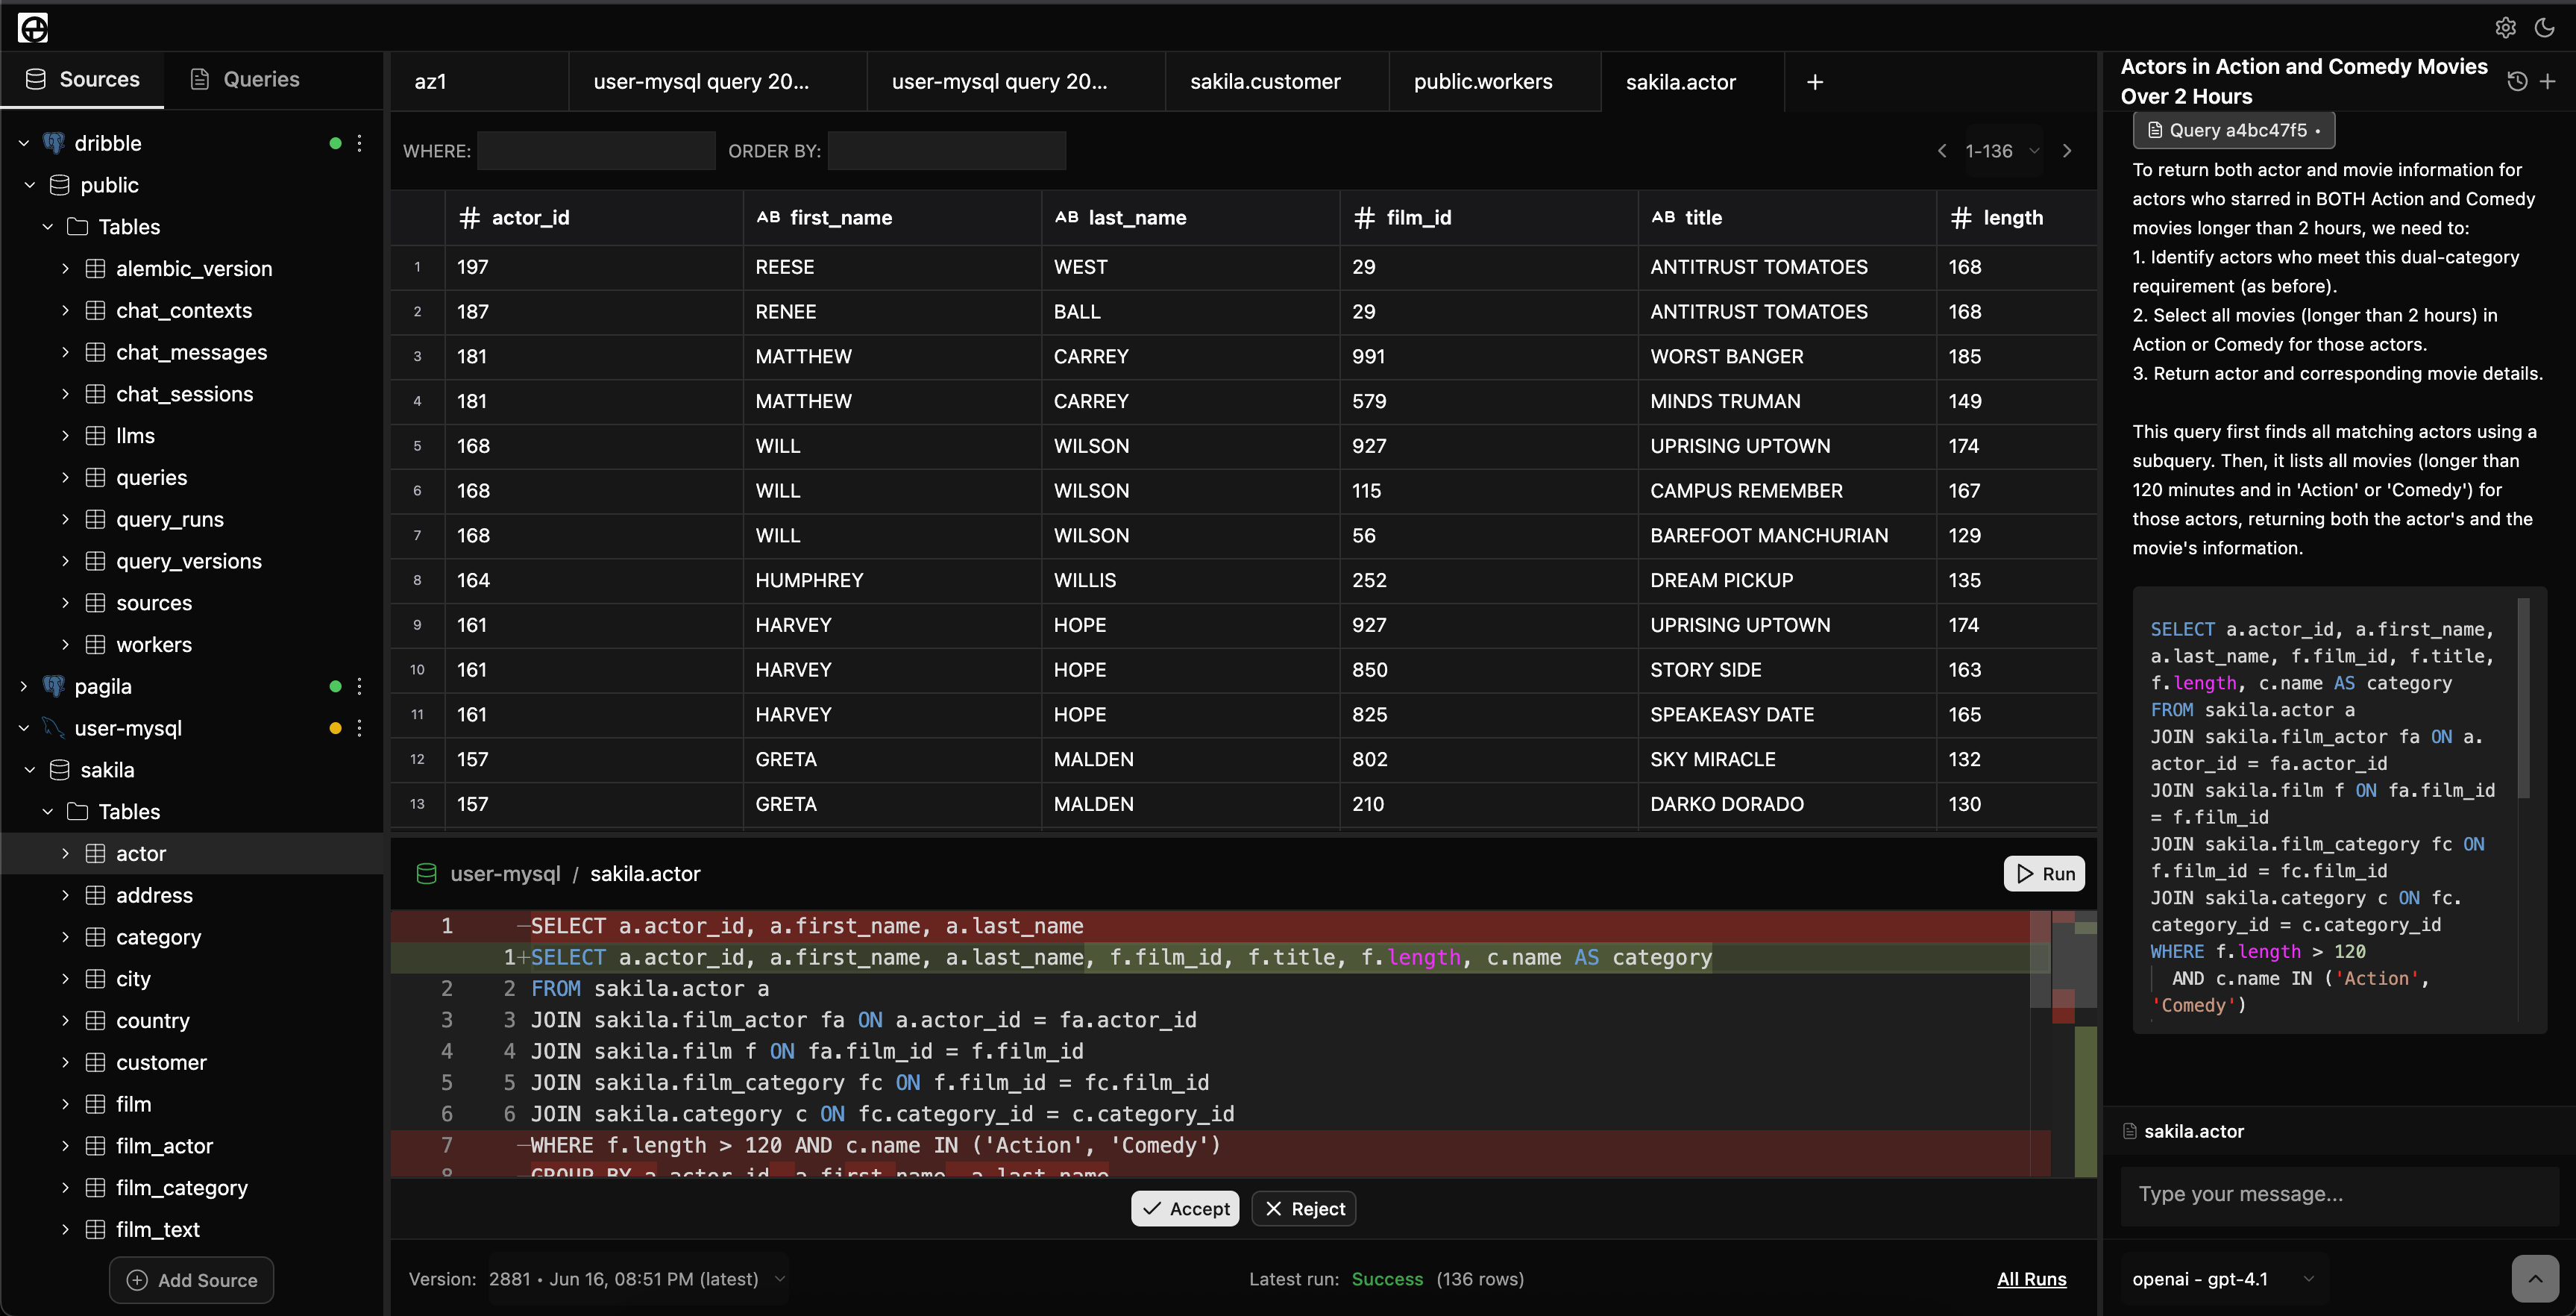The image size is (2576, 1316).
Task: Click the app logo icon
Action: tap(33, 28)
